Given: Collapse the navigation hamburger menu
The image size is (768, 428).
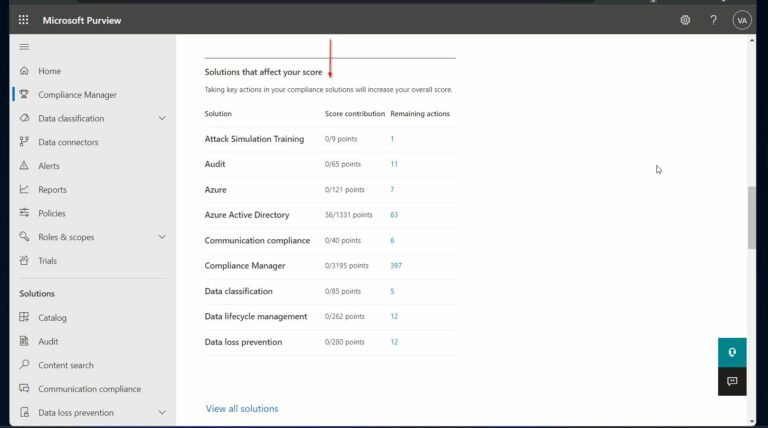Looking at the screenshot, I should pos(24,47).
